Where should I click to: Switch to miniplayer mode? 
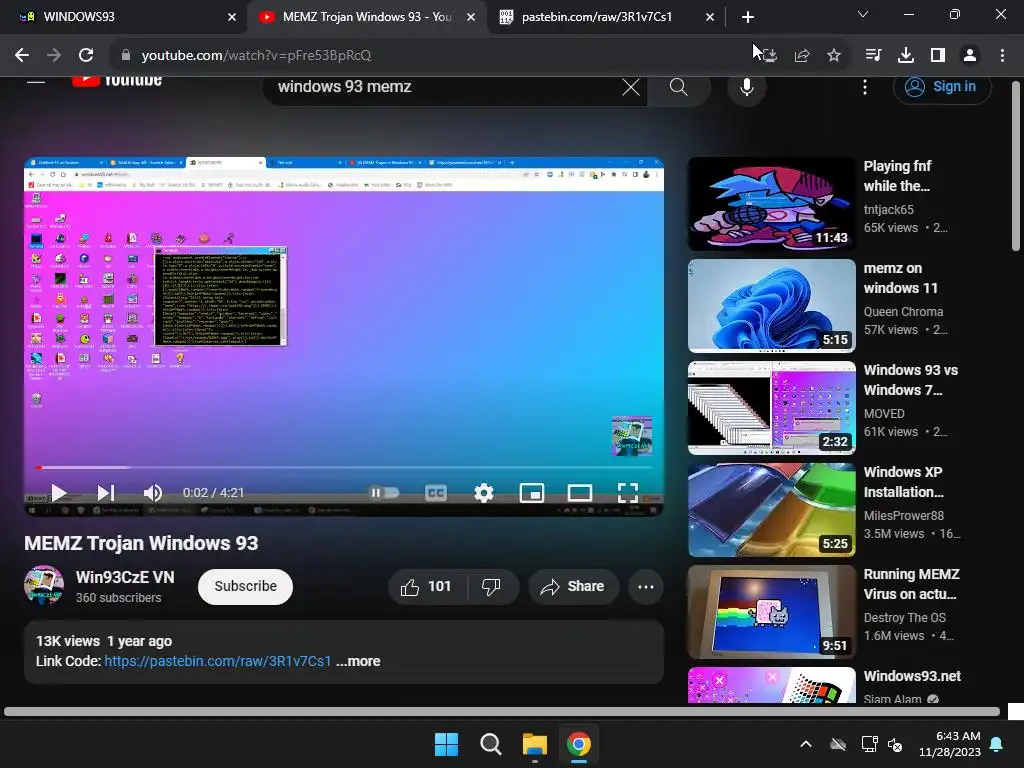532,493
